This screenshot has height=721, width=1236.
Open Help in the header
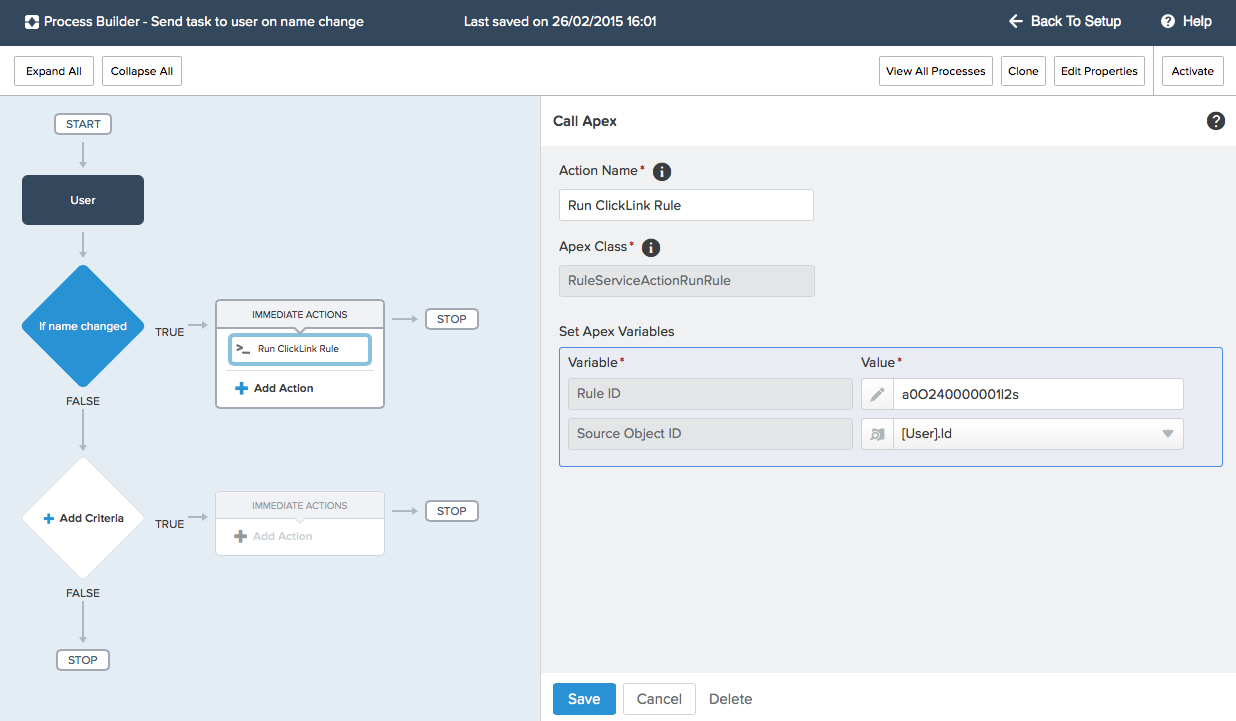(1186, 21)
